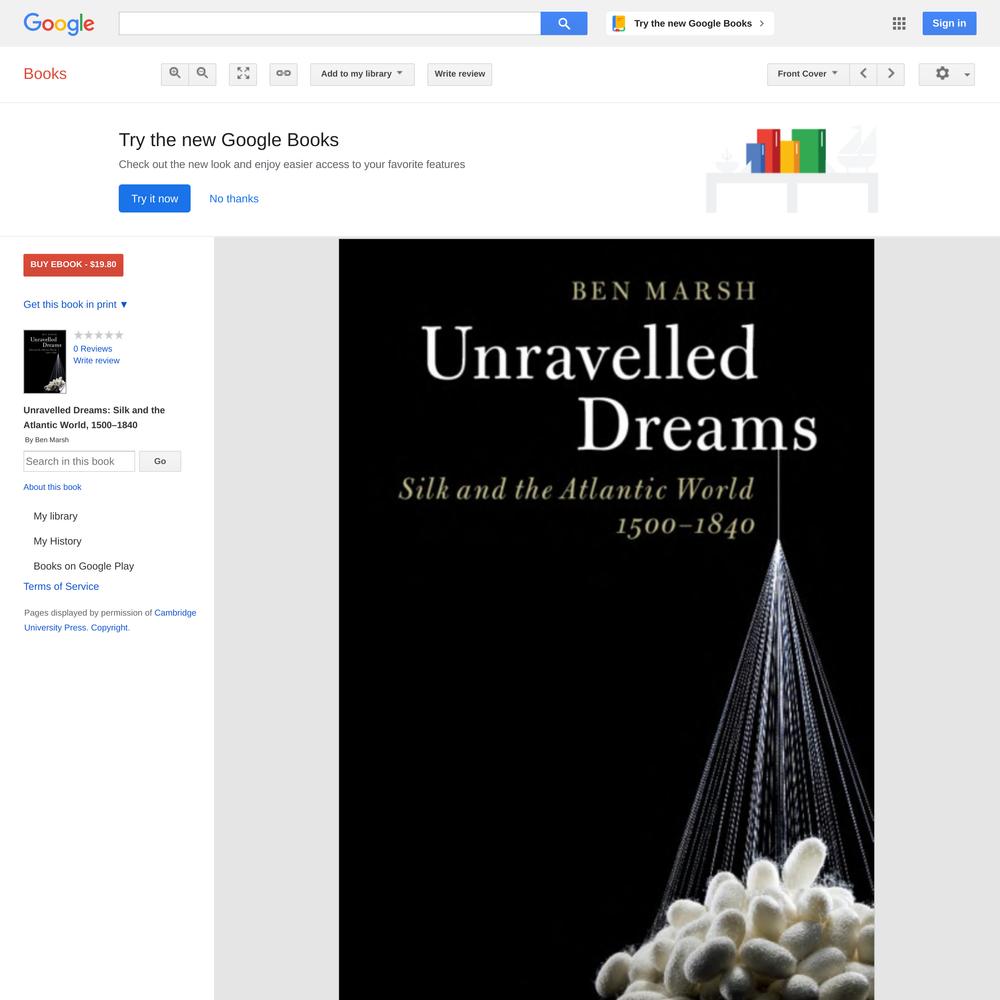
Task: Focus the Google search field
Action: pyautogui.click(x=330, y=24)
